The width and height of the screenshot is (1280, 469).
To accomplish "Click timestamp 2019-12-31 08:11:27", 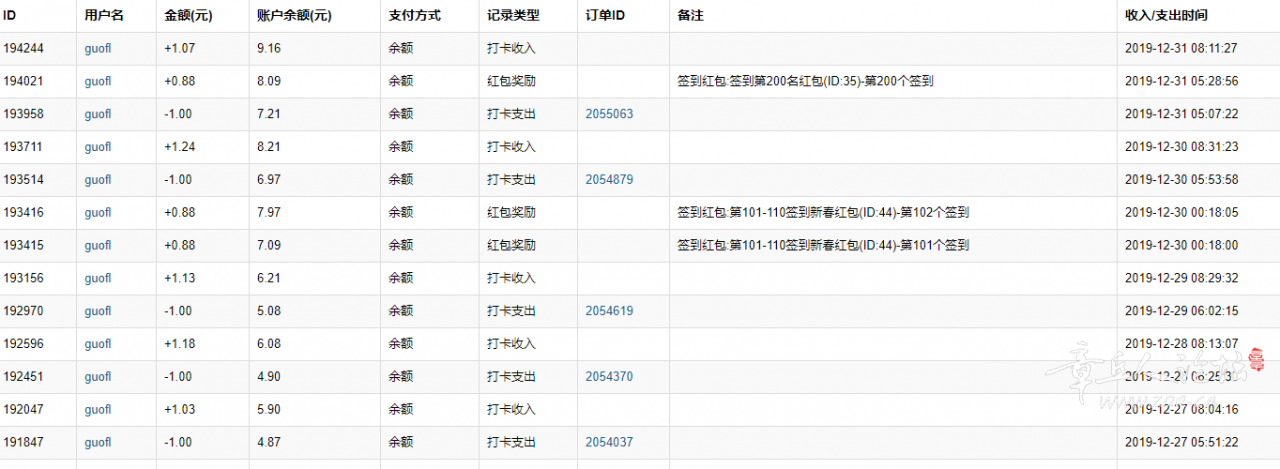I will click(x=1181, y=48).
